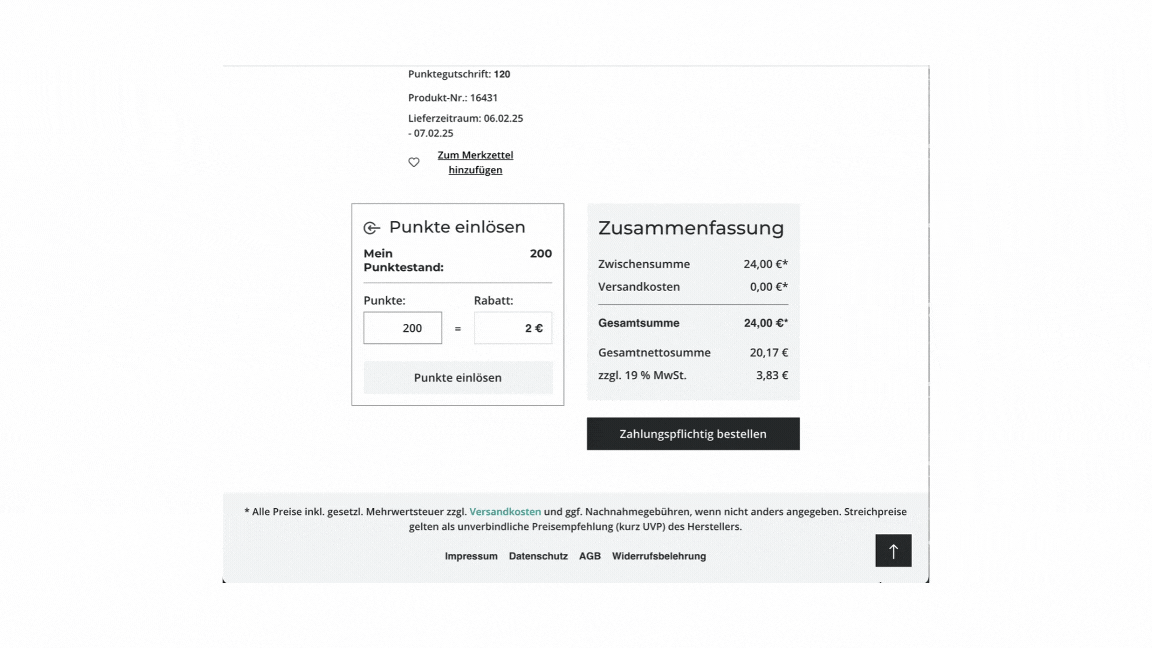View the Widerrufsbelehrung page
The height and width of the screenshot is (648, 1152).
pyautogui.click(x=659, y=556)
